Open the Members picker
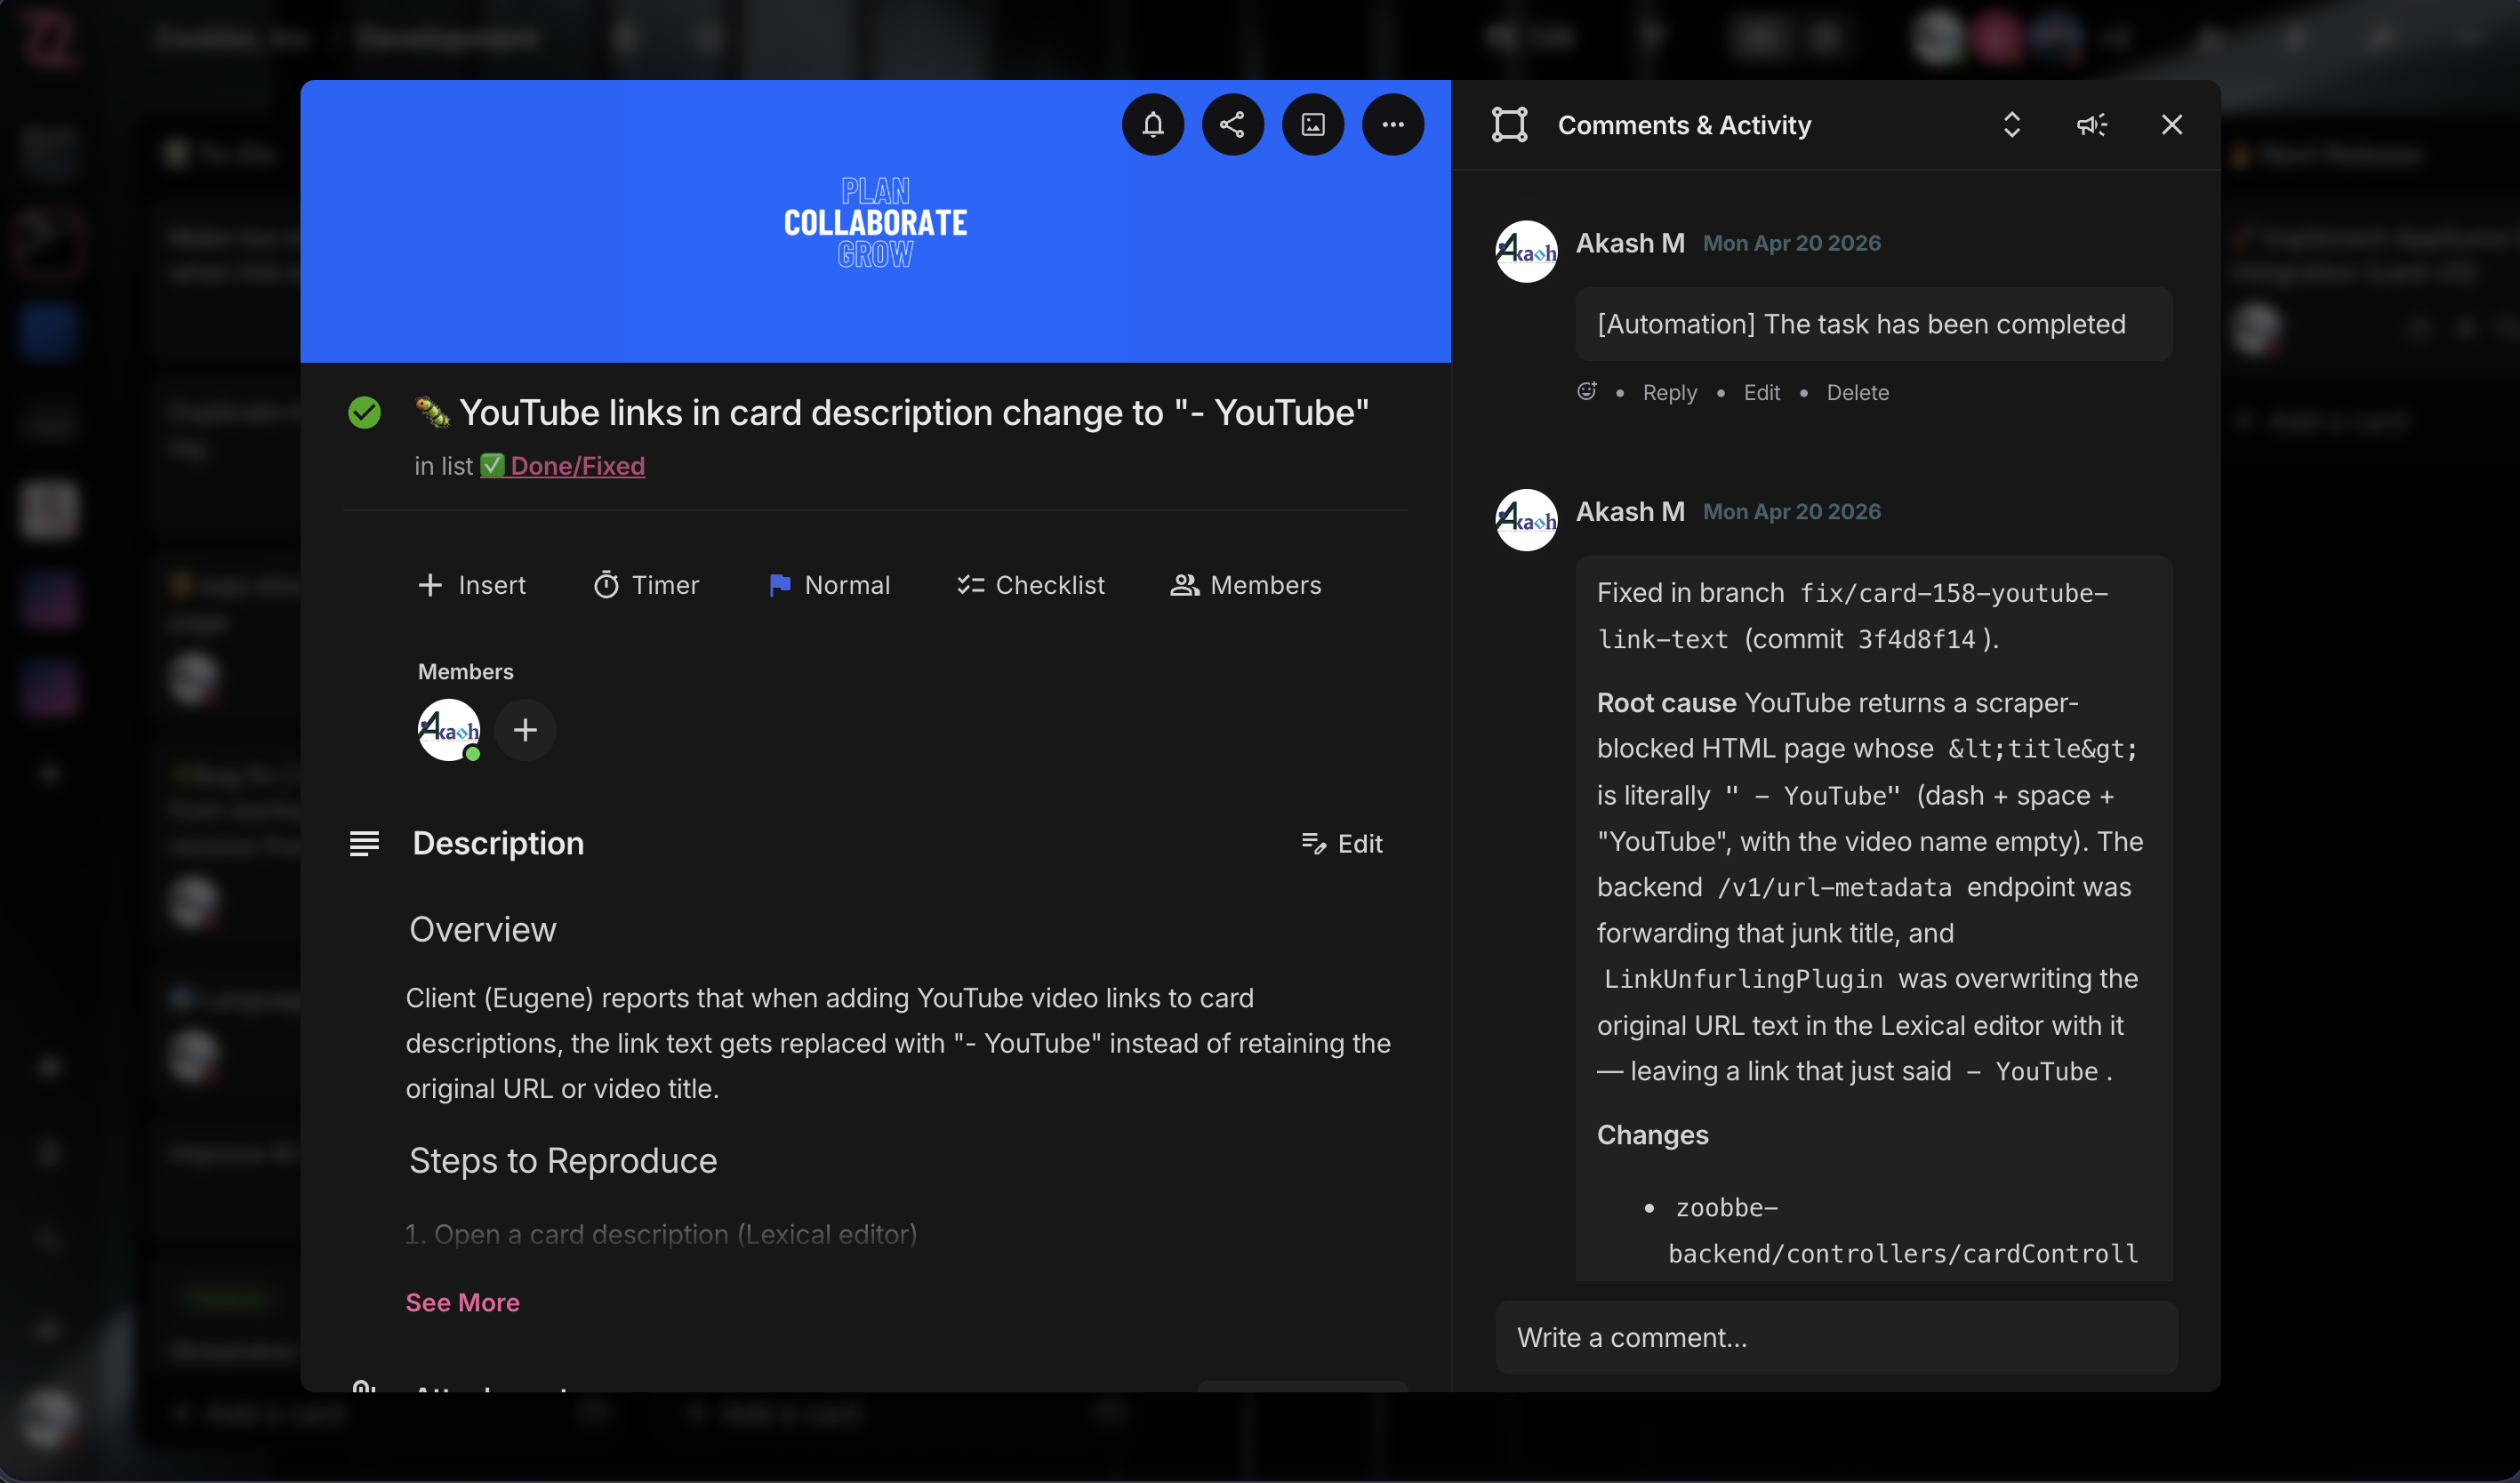Image resolution: width=2520 pixels, height=1483 pixels. coord(1246,585)
